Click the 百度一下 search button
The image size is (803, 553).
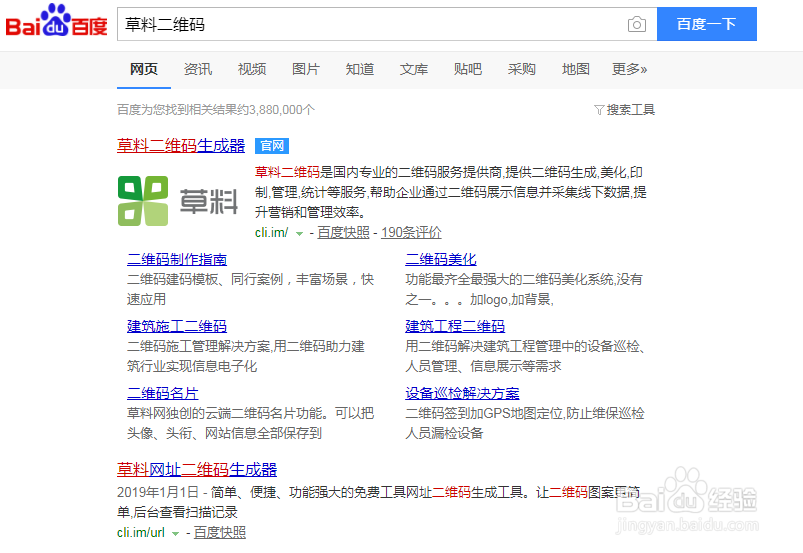click(x=707, y=24)
